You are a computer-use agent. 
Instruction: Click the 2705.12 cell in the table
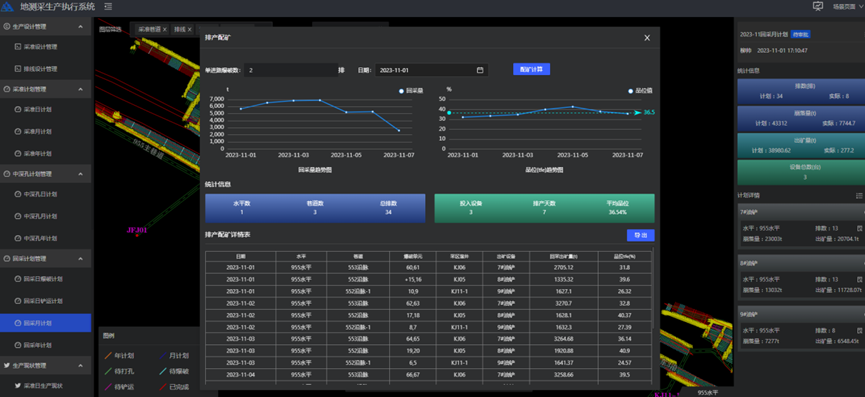click(x=563, y=267)
